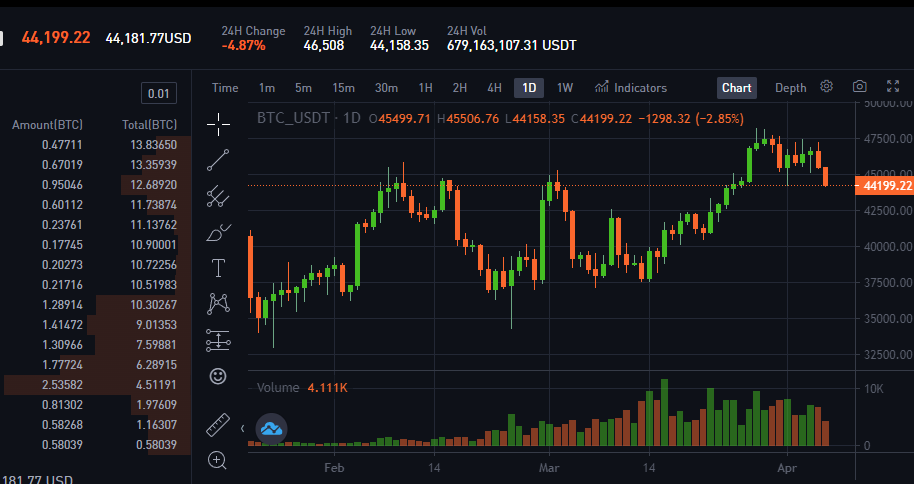The image size is (914, 484).
Task: Switch to the 1H interval
Action: [426, 88]
